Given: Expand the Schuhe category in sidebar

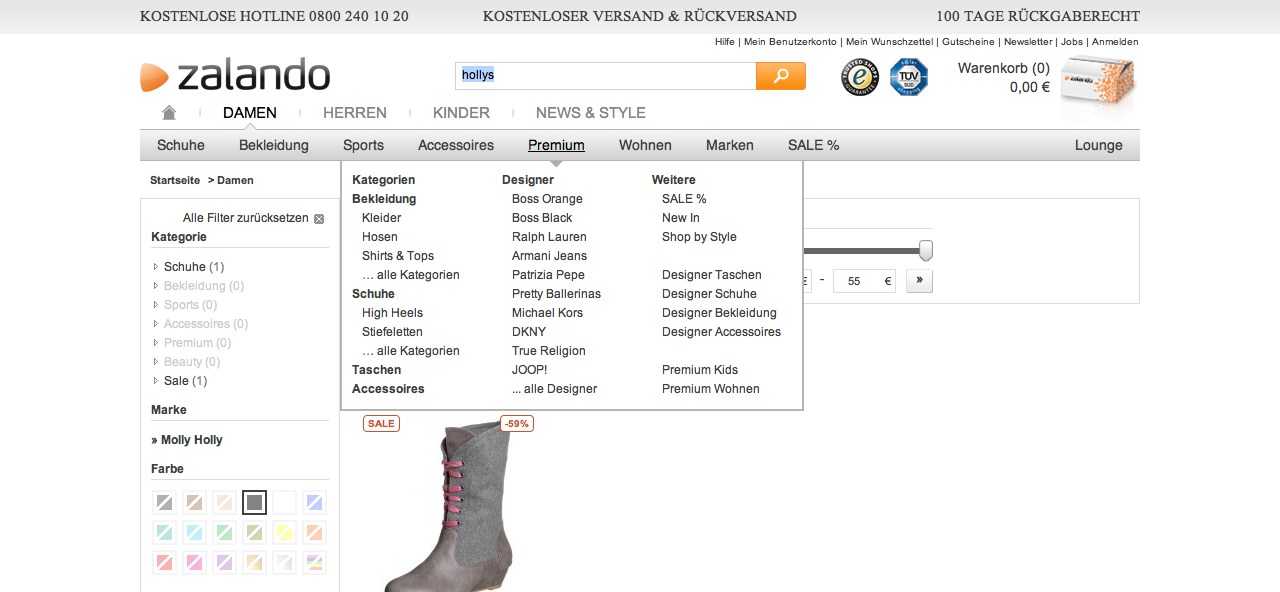Looking at the screenshot, I should [x=156, y=267].
